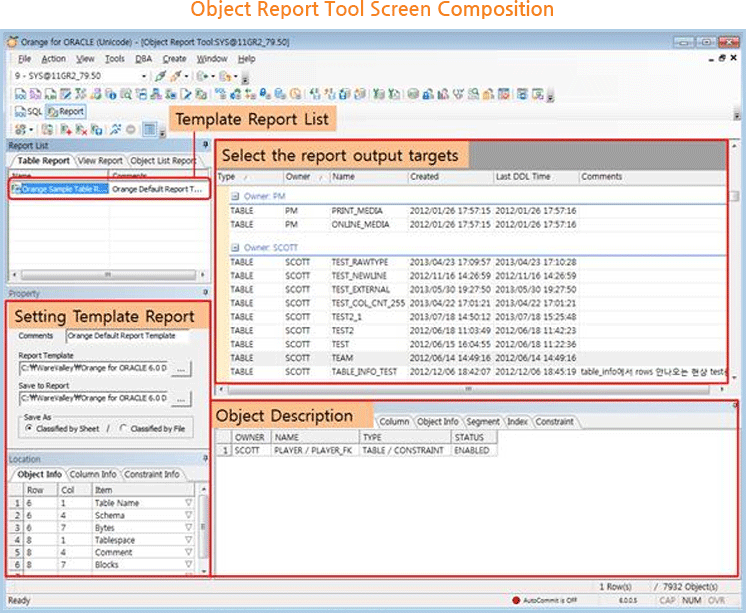Click the orange clock icon in the main toolbar
The width and height of the screenshot is (746, 613).
click(x=295, y=94)
